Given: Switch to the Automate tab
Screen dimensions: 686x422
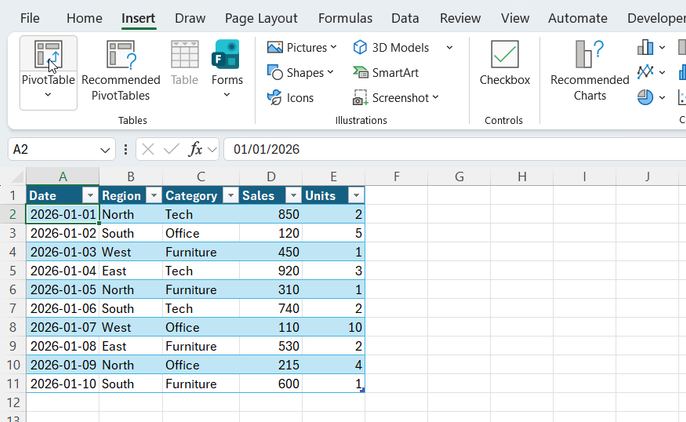Looking at the screenshot, I should [x=578, y=18].
